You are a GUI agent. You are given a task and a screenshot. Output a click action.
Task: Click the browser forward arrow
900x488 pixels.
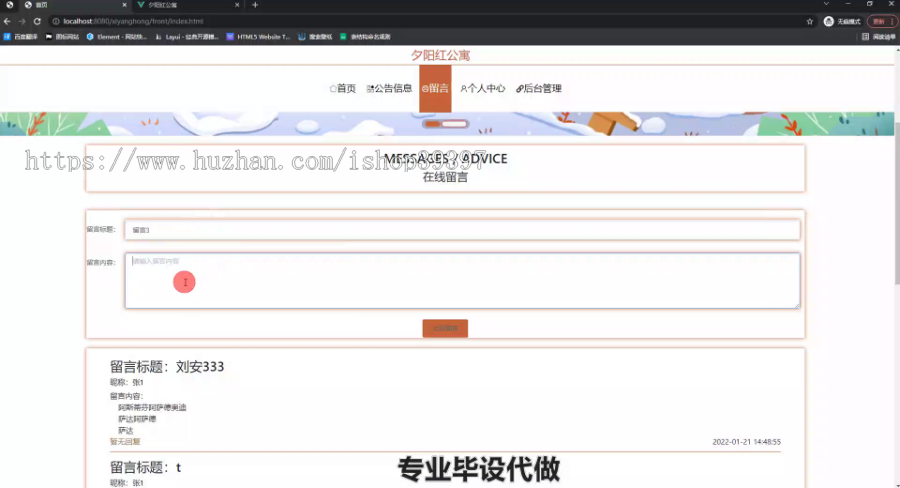(x=22, y=21)
